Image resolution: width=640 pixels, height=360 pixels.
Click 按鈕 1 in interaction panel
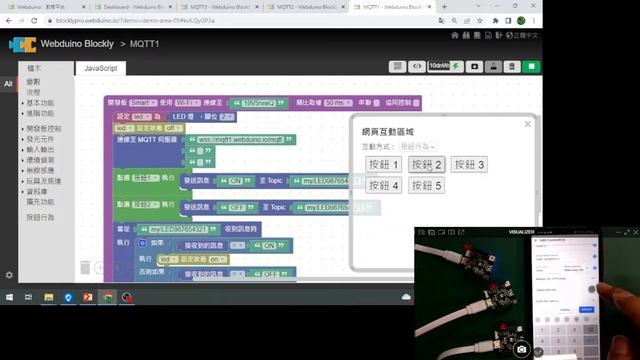383,164
